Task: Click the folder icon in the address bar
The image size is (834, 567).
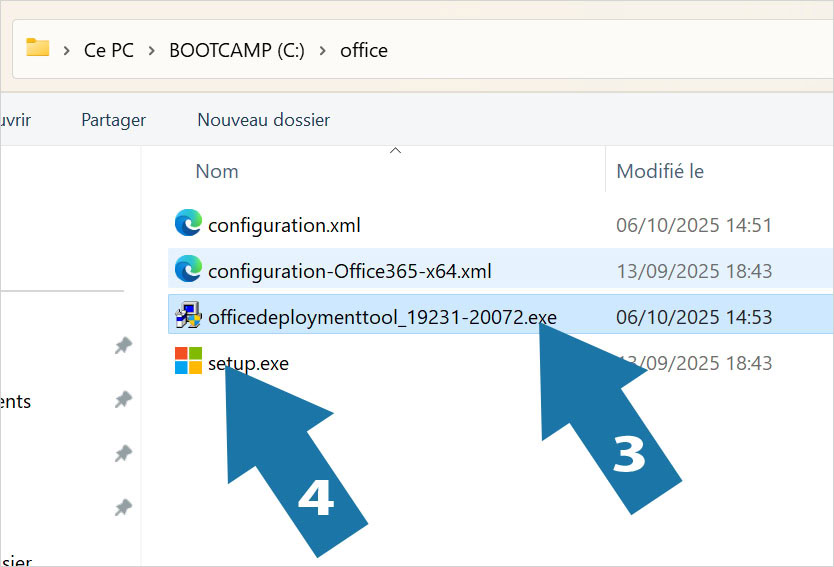Action: [x=38, y=48]
